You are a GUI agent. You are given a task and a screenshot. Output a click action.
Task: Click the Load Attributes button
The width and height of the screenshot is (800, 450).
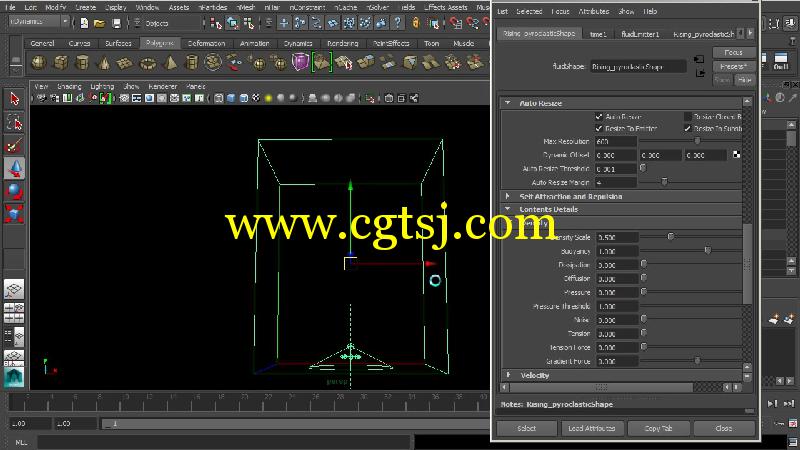[x=592, y=428]
